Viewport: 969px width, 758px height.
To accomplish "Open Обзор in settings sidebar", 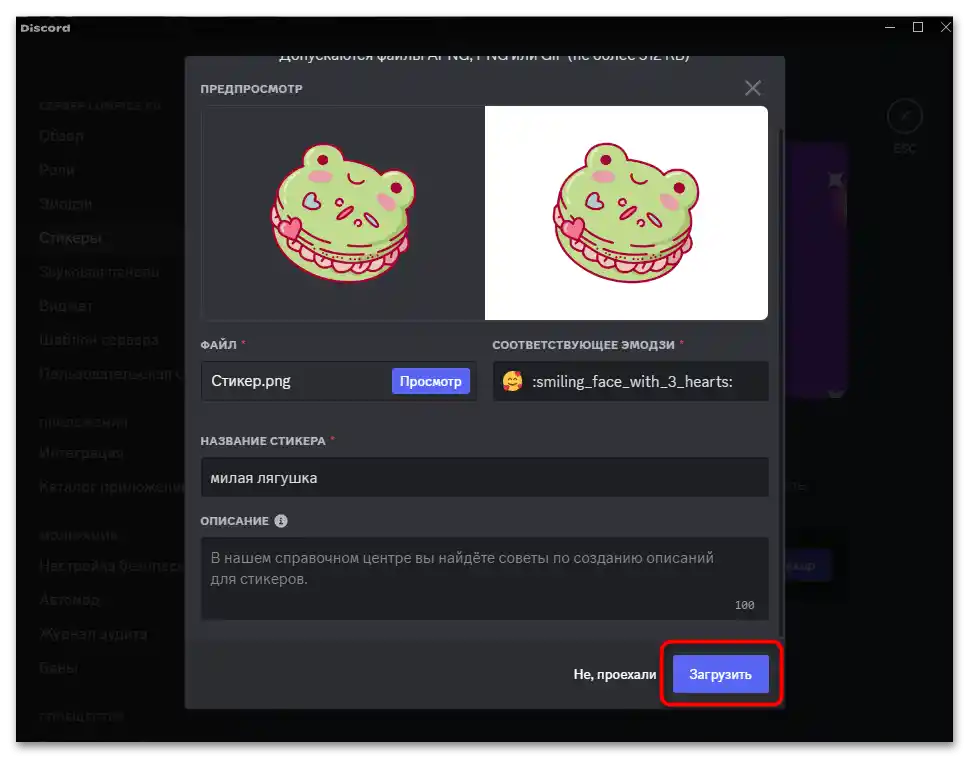I will 61,136.
